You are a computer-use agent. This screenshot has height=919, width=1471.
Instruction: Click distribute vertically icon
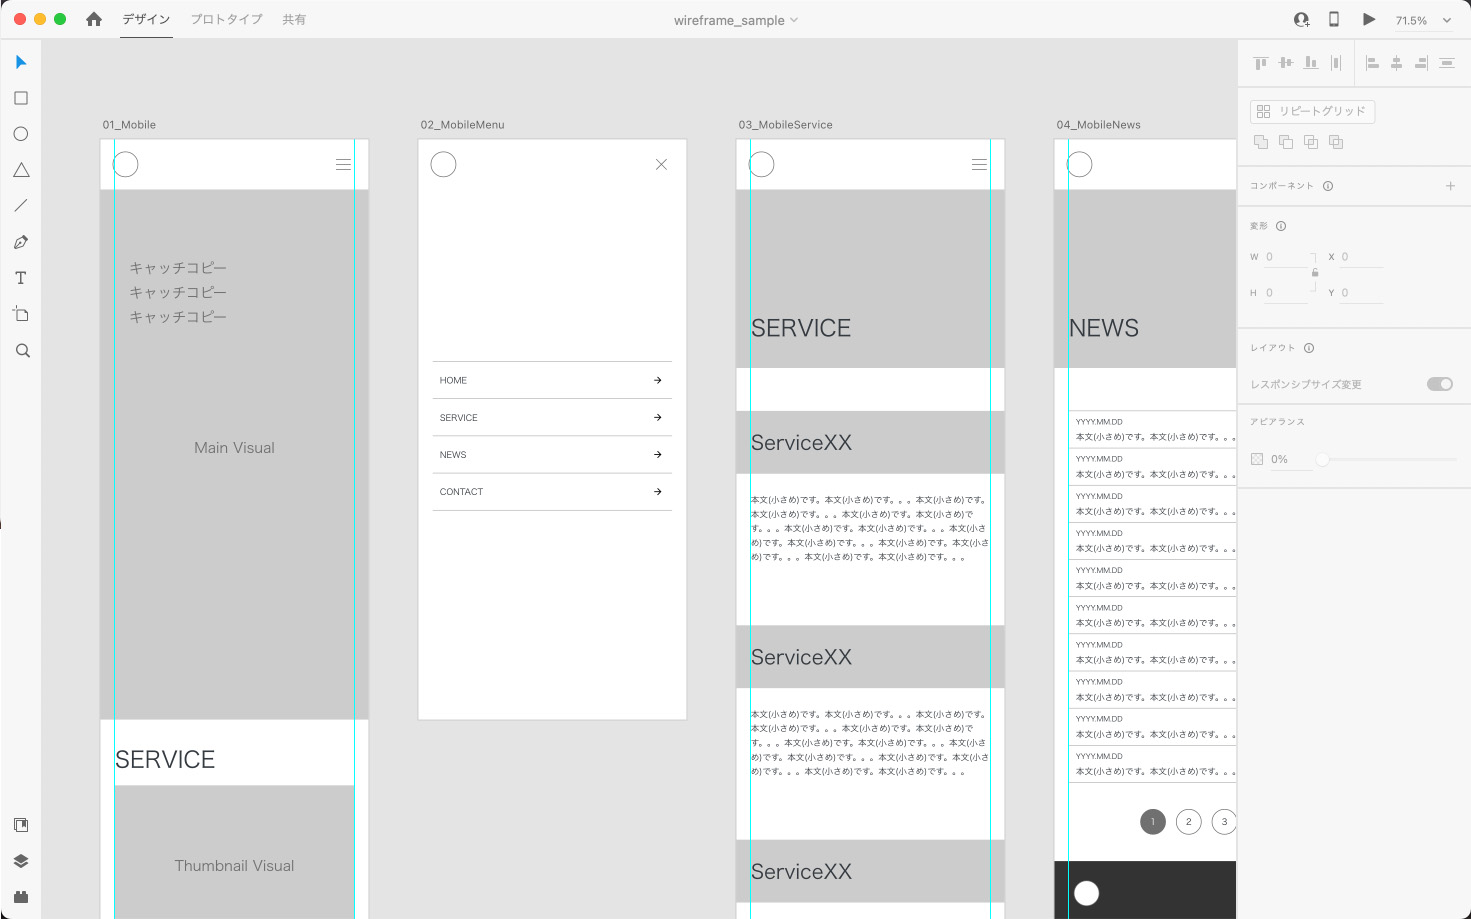click(1336, 63)
